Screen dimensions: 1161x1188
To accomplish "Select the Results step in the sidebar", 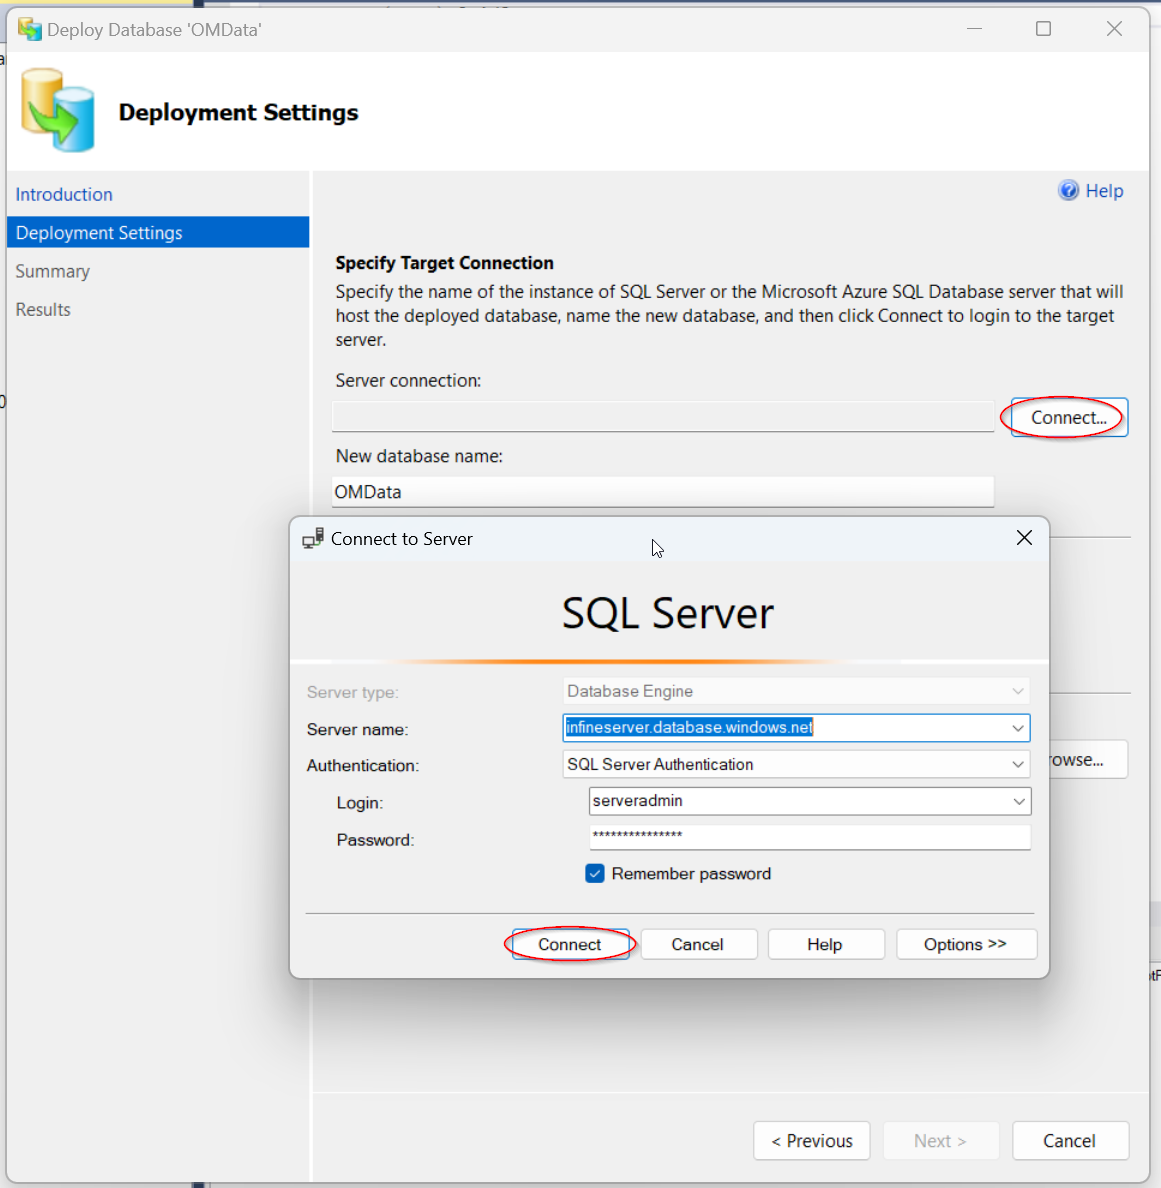I will coord(42,309).
